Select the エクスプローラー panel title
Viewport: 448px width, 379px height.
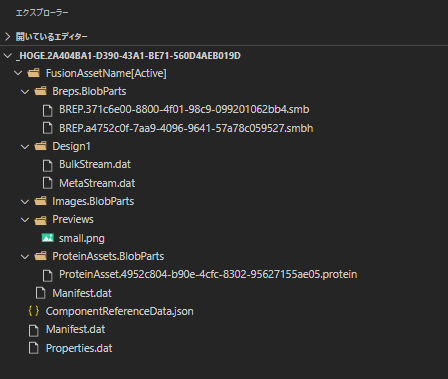pos(42,13)
